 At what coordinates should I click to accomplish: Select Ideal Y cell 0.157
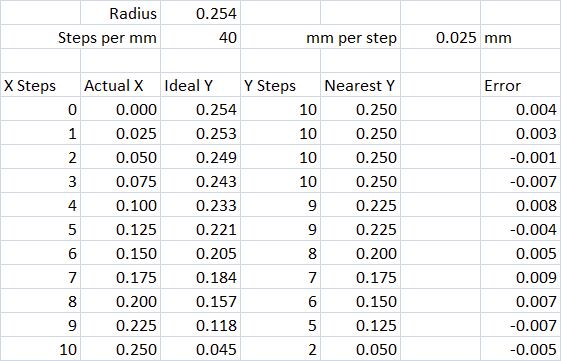(x=201, y=301)
